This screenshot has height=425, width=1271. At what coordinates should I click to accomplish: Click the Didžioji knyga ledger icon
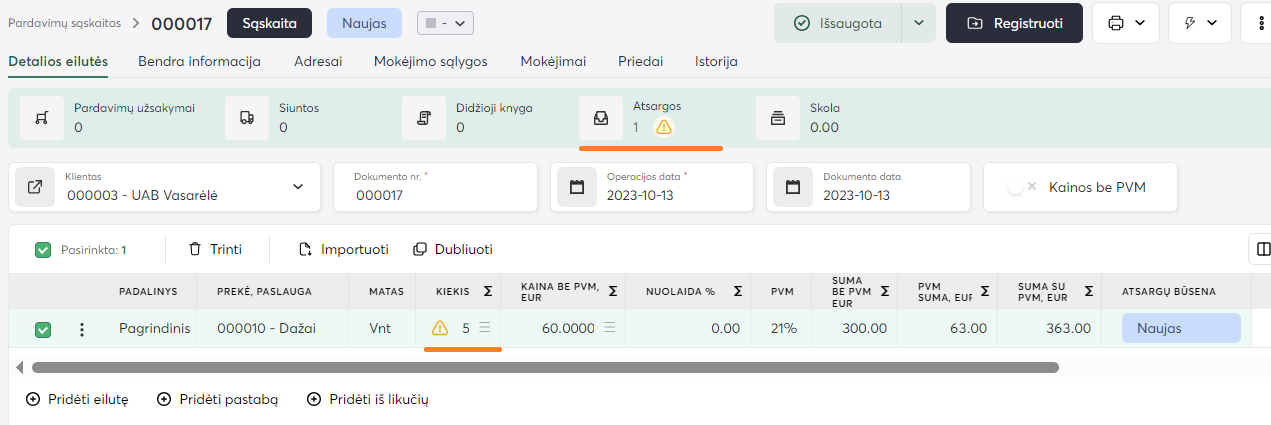pos(423,117)
